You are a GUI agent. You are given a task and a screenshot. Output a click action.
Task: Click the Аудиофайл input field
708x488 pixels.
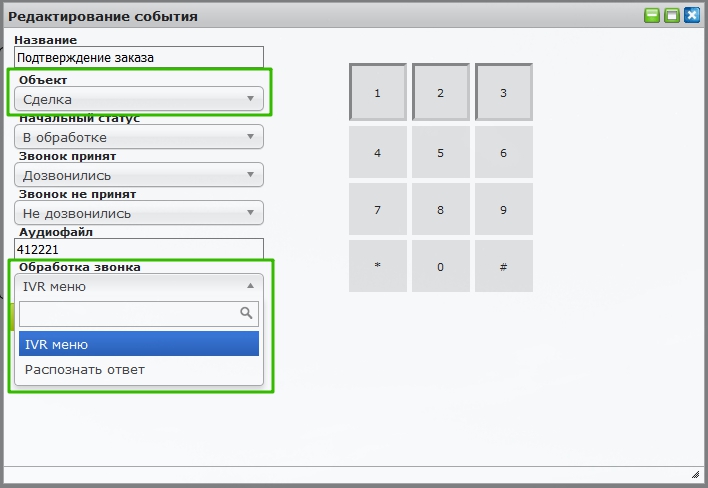139,249
